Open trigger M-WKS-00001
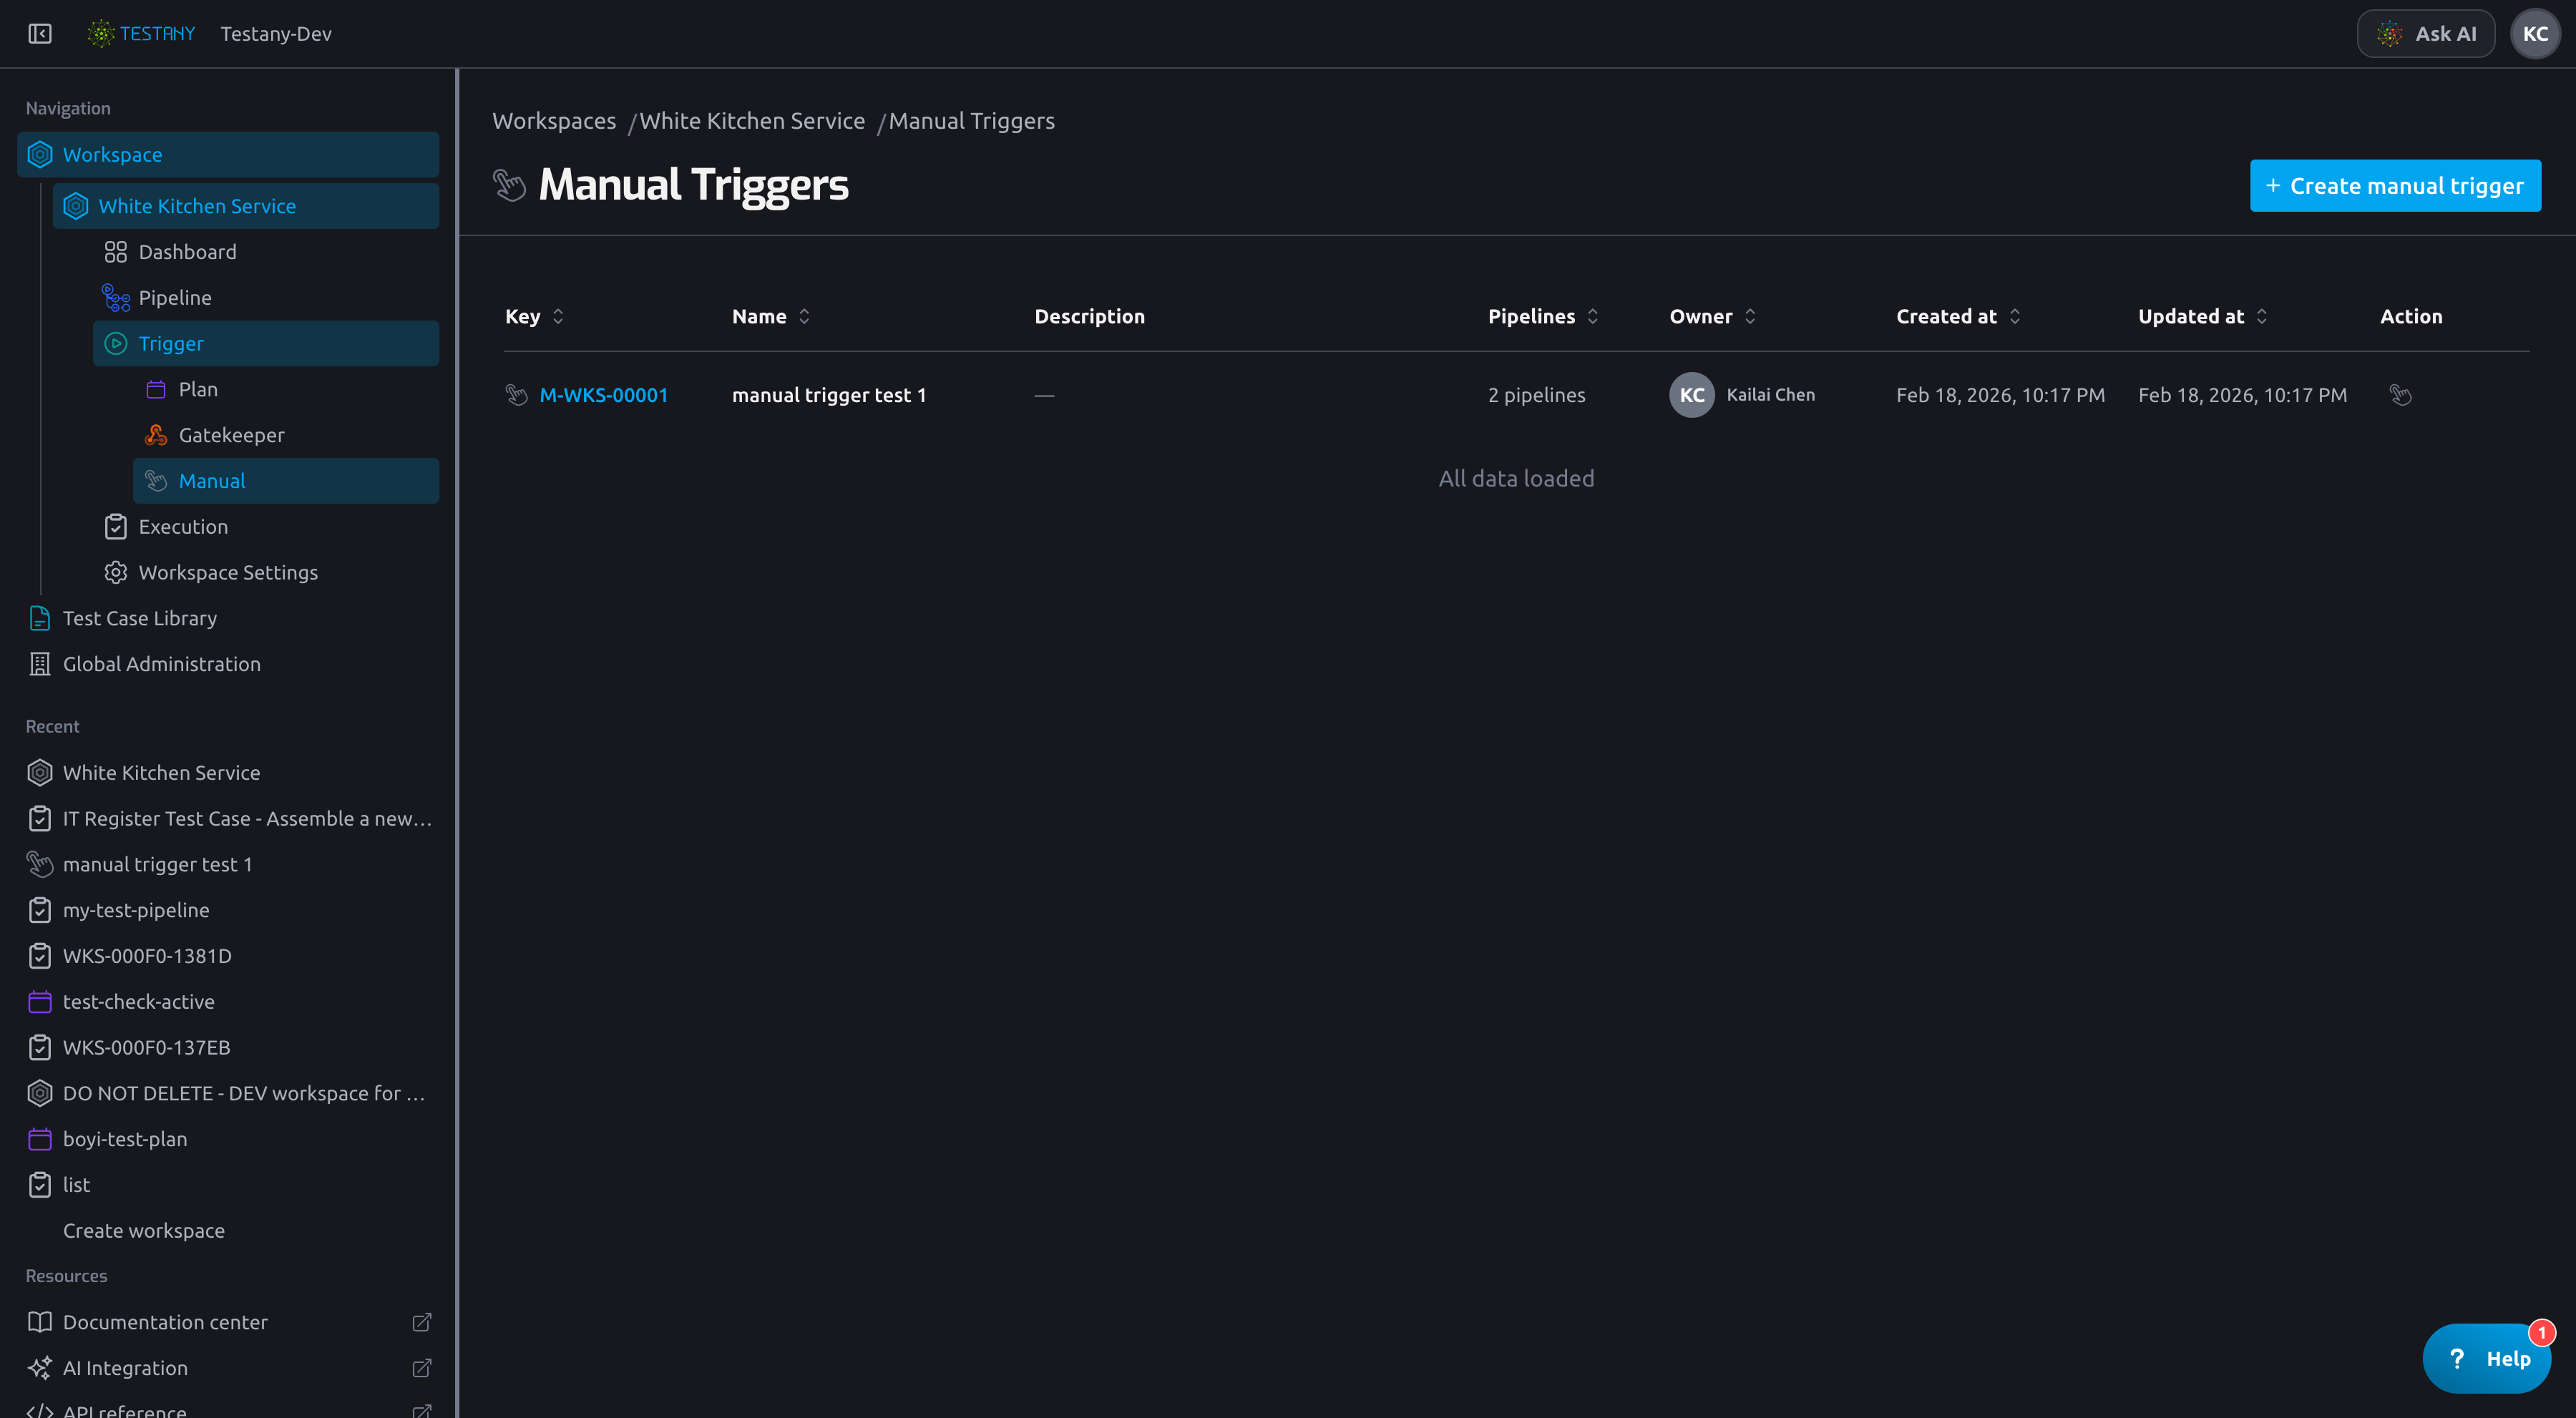Viewport: 2576px width, 1418px height. click(x=604, y=395)
